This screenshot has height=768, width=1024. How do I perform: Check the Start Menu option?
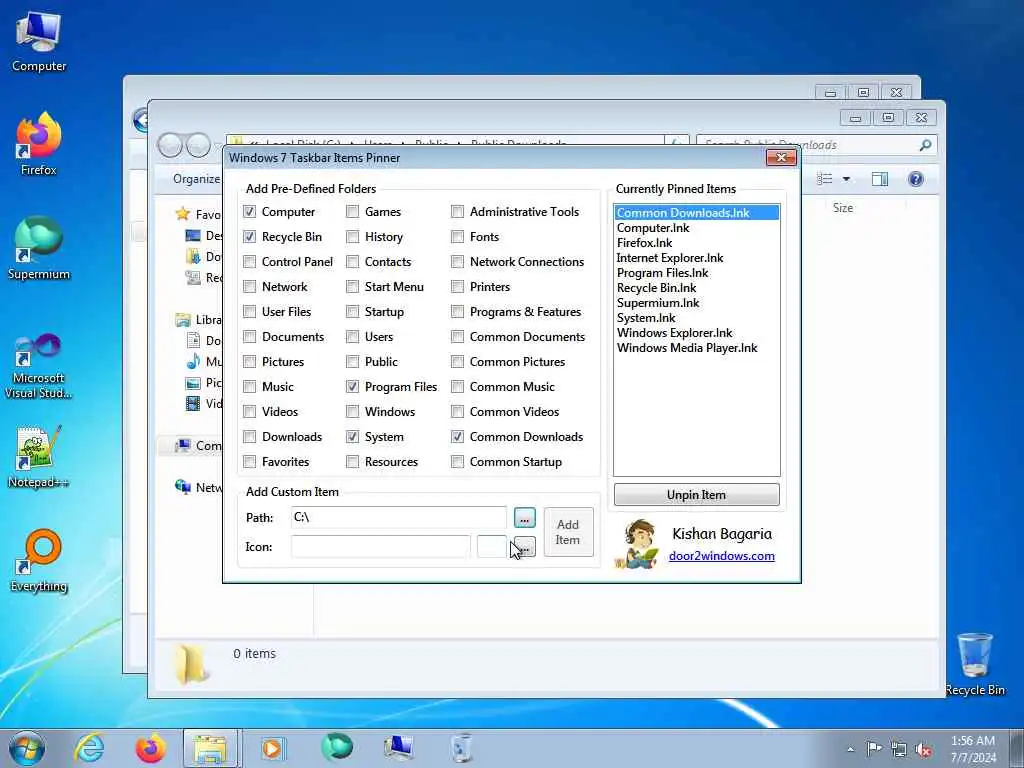tap(353, 287)
